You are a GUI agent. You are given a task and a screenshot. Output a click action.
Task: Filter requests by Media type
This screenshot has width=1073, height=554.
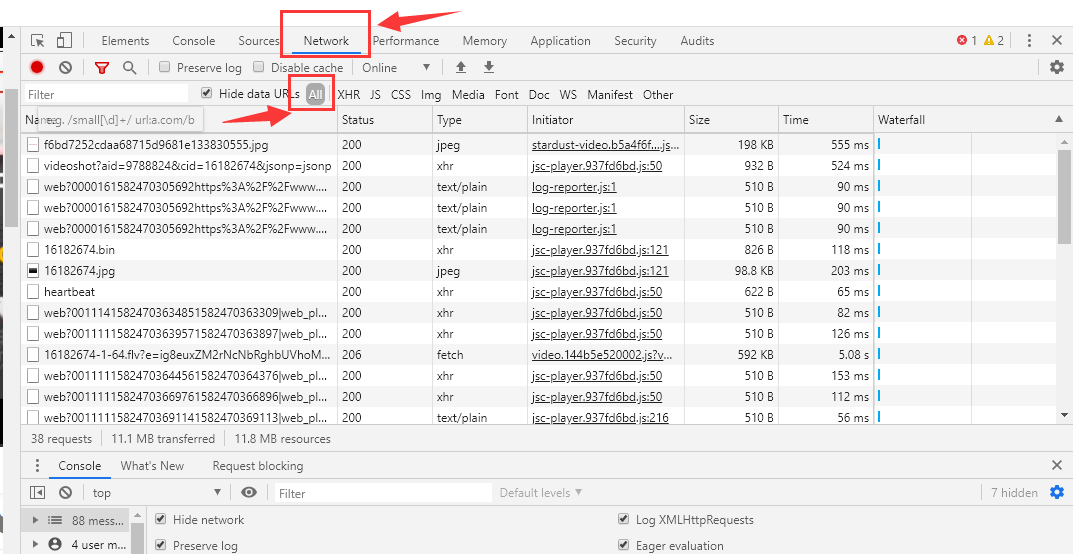pyautogui.click(x=468, y=94)
